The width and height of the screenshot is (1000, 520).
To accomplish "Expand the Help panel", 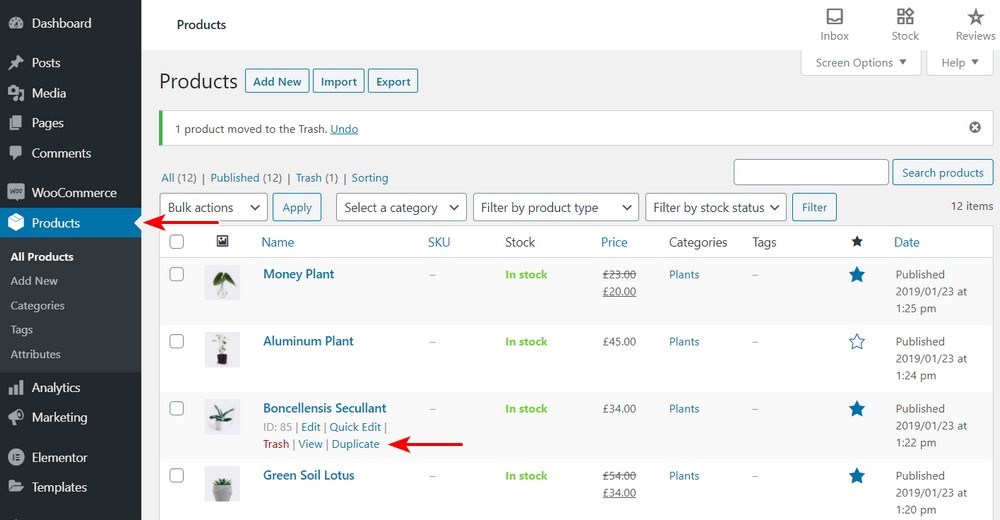I will coord(960,63).
